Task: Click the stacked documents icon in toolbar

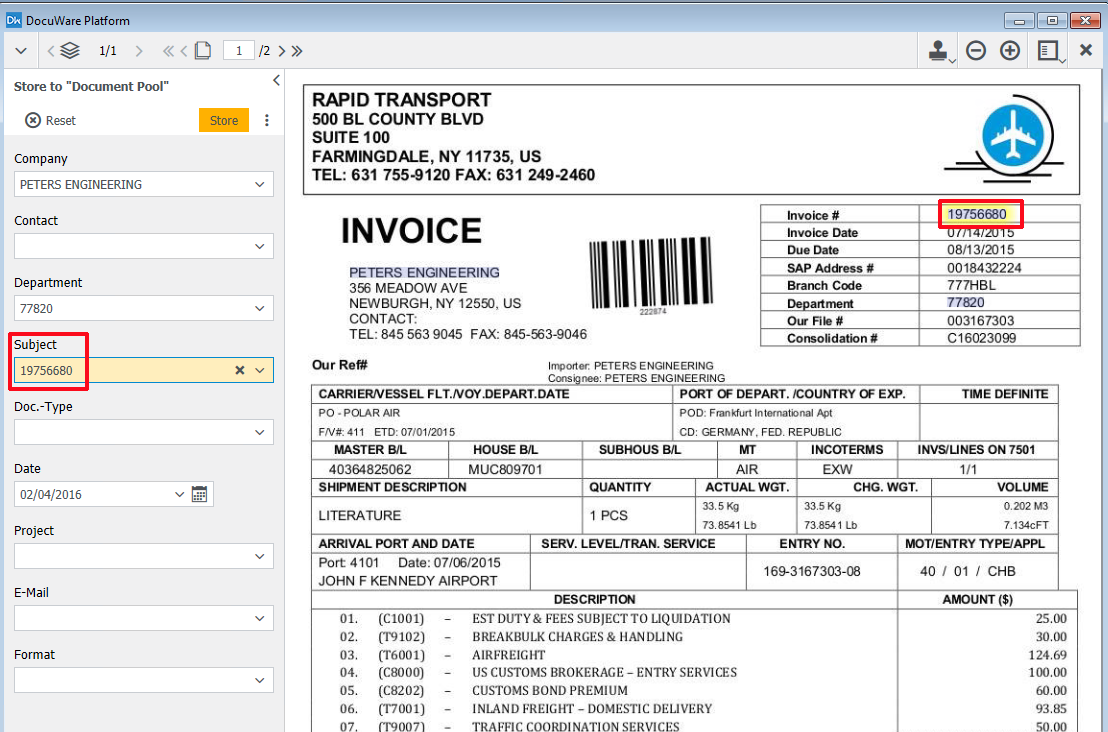Action: (x=69, y=51)
